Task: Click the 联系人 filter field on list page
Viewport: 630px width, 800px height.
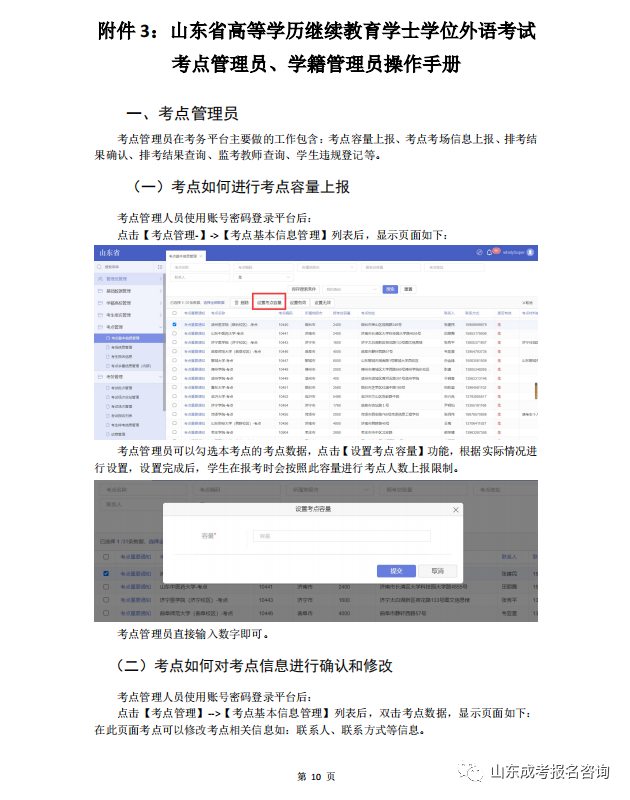Action: pyautogui.click(x=200, y=277)
